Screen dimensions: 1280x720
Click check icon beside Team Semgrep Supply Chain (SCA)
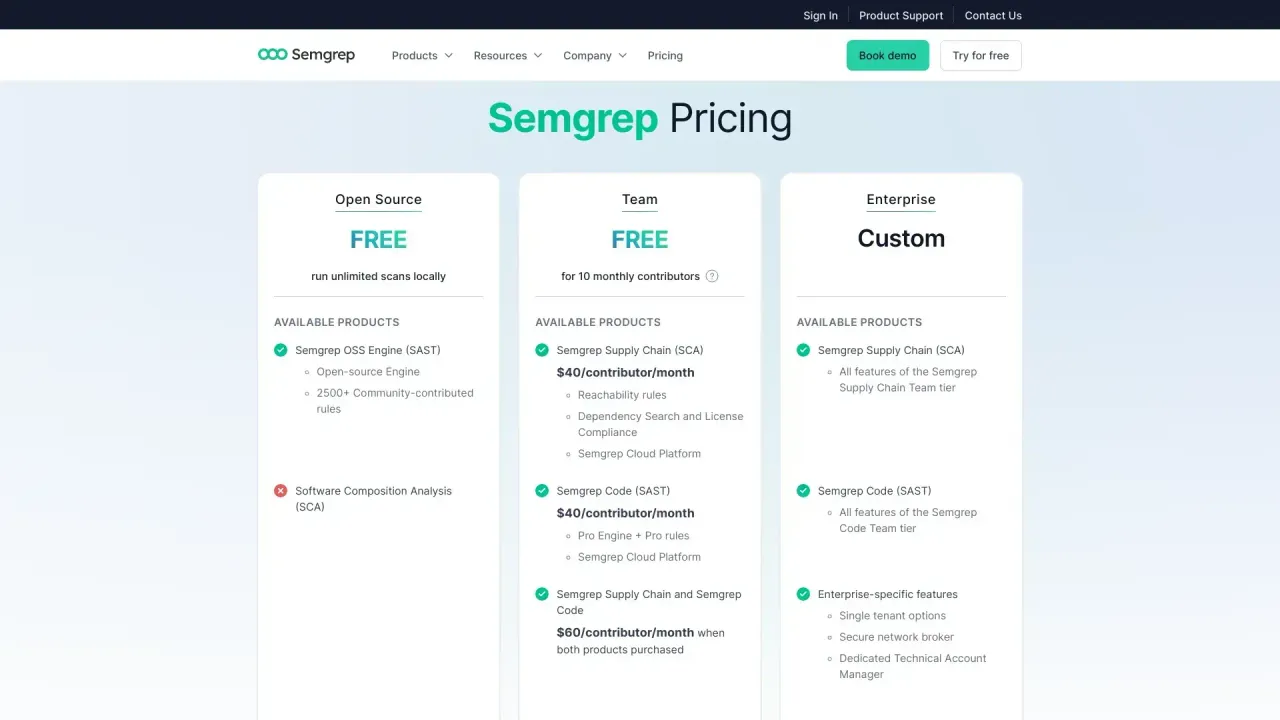(x=542, y=350)
